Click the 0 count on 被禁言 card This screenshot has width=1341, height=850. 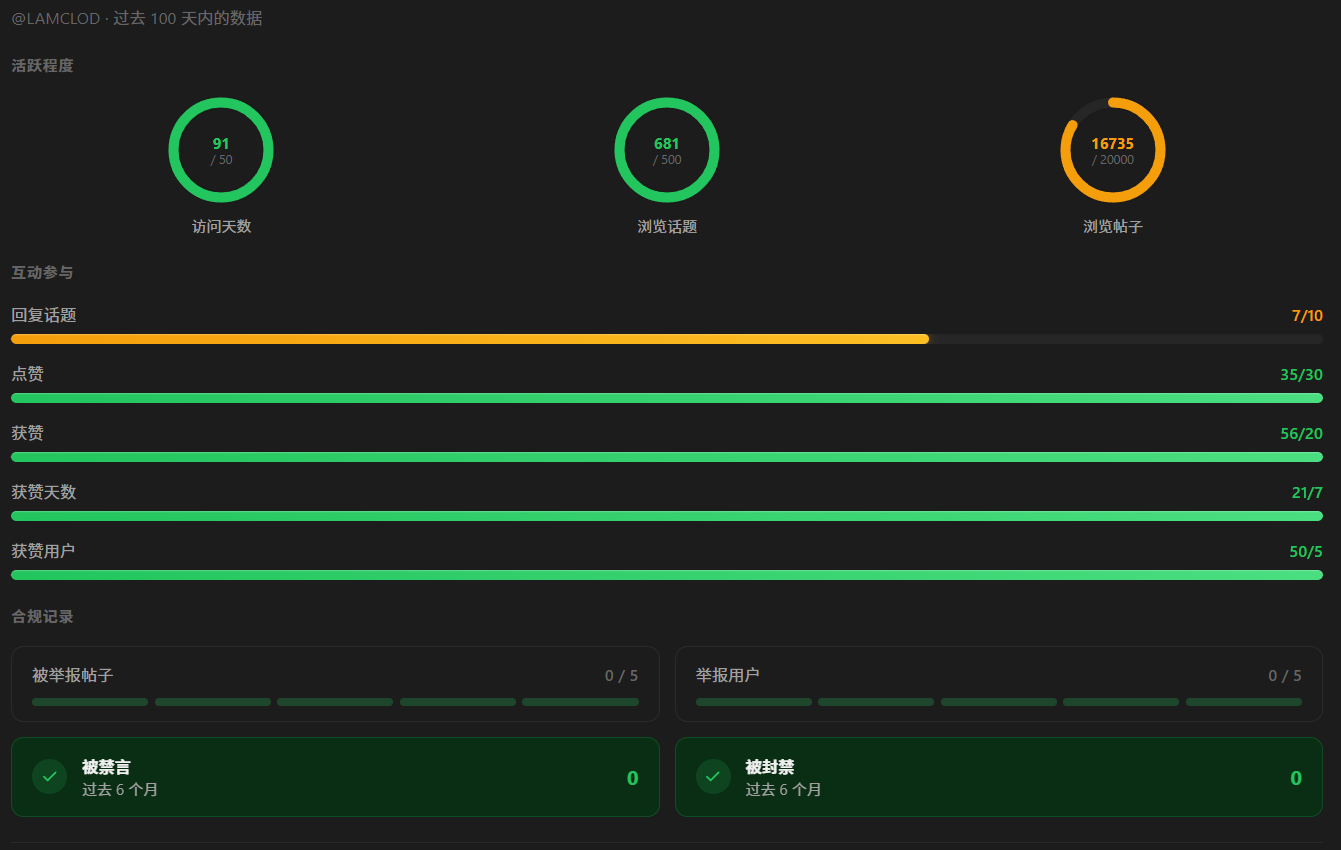(x=632, y=778)
